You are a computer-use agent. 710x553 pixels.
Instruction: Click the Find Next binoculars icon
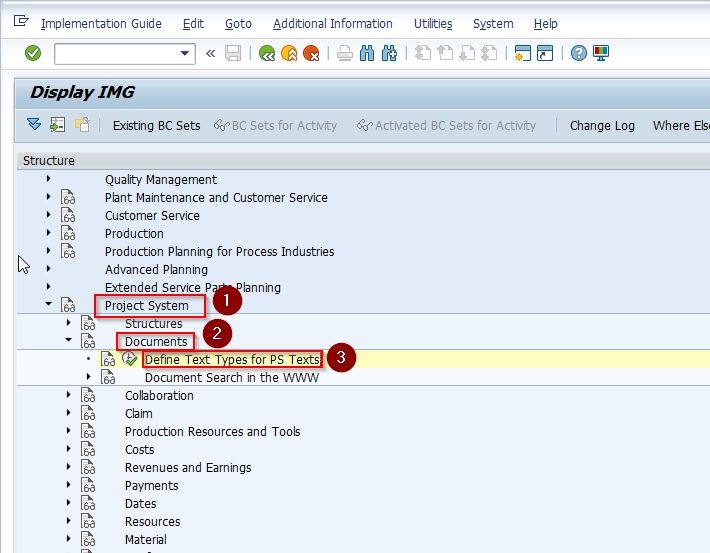[389, 53]
